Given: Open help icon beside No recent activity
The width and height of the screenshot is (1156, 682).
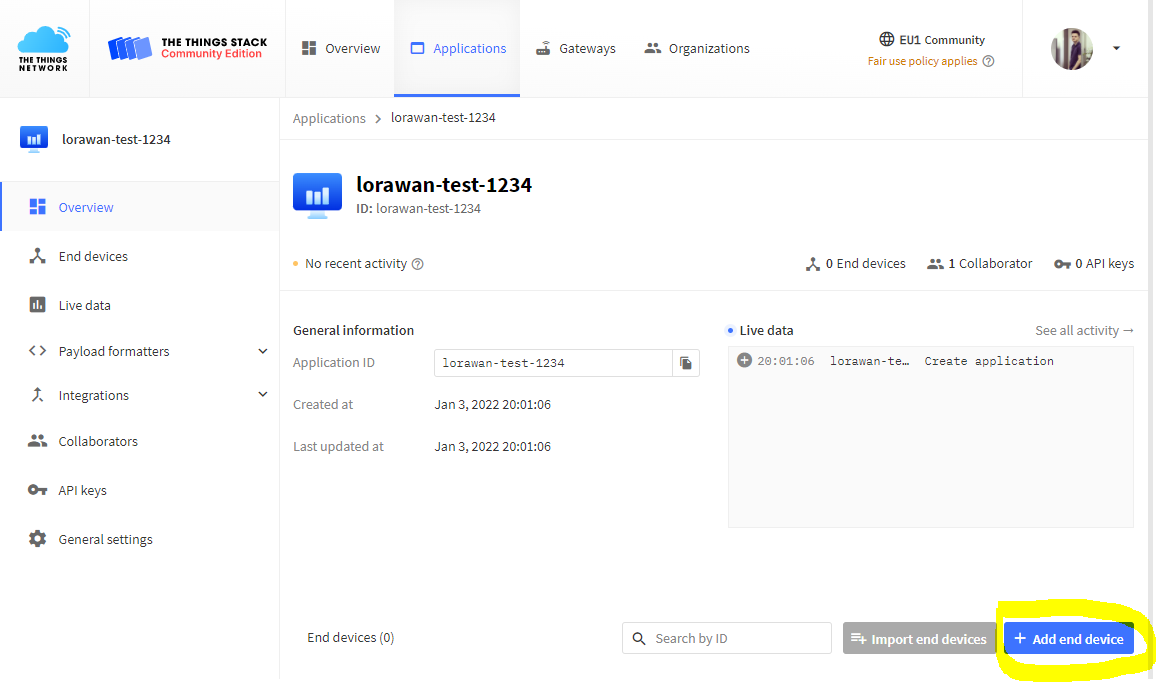Looking at the screenshot, I should pos(417,264).
